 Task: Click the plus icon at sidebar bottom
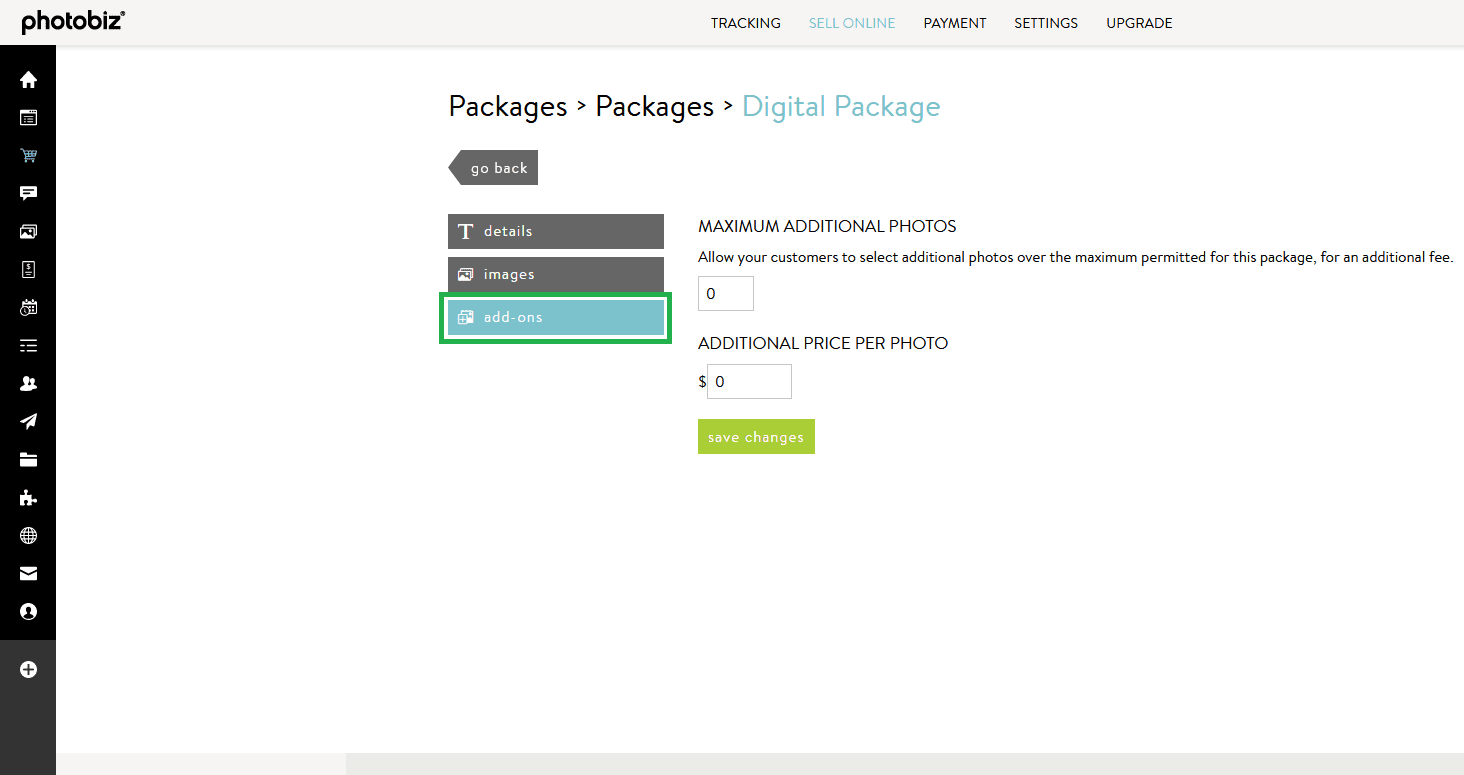[x=28, y=669]
